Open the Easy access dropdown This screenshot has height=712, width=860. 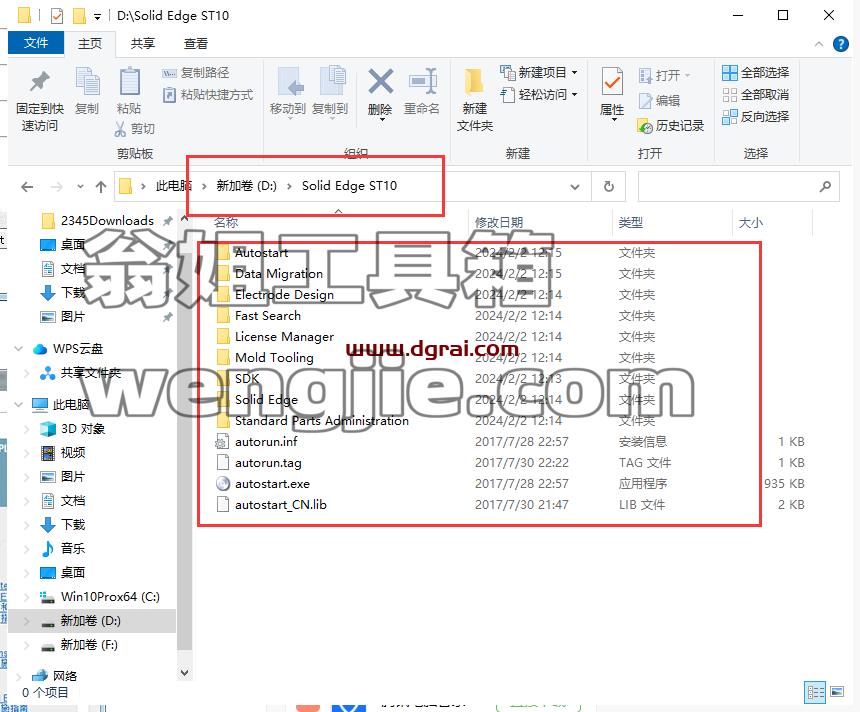[x=539, y=95]
